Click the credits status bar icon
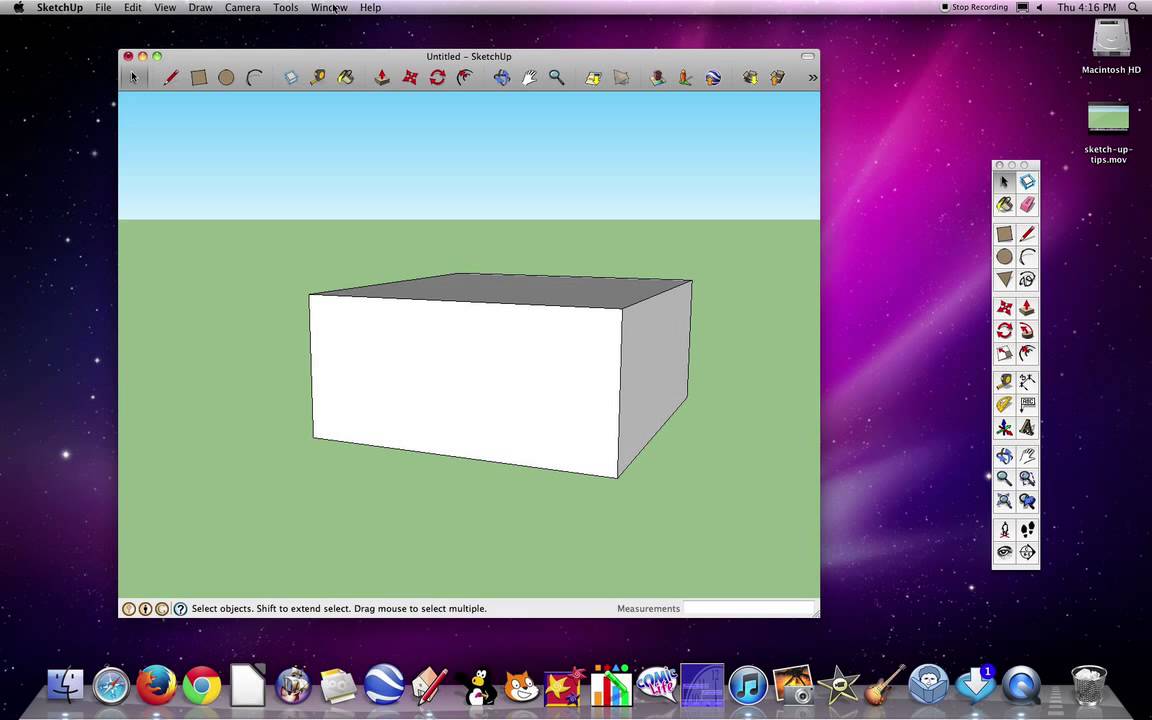Screen dimensions: 1152x720 [x=145, y=608]
